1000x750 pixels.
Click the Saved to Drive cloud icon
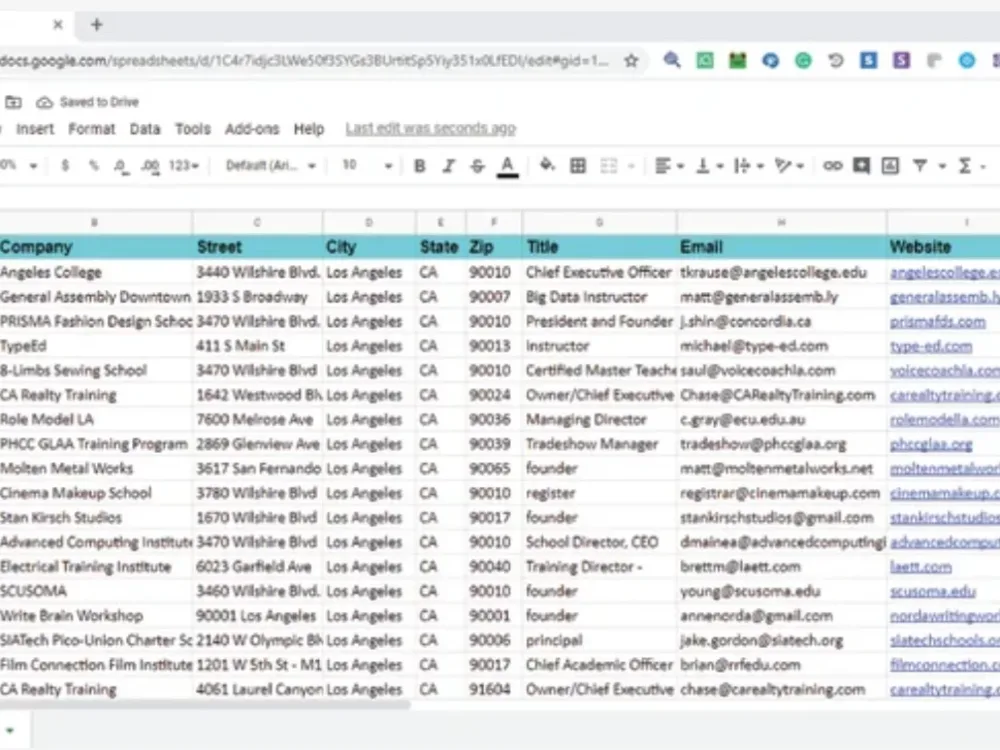coord(44,102)
